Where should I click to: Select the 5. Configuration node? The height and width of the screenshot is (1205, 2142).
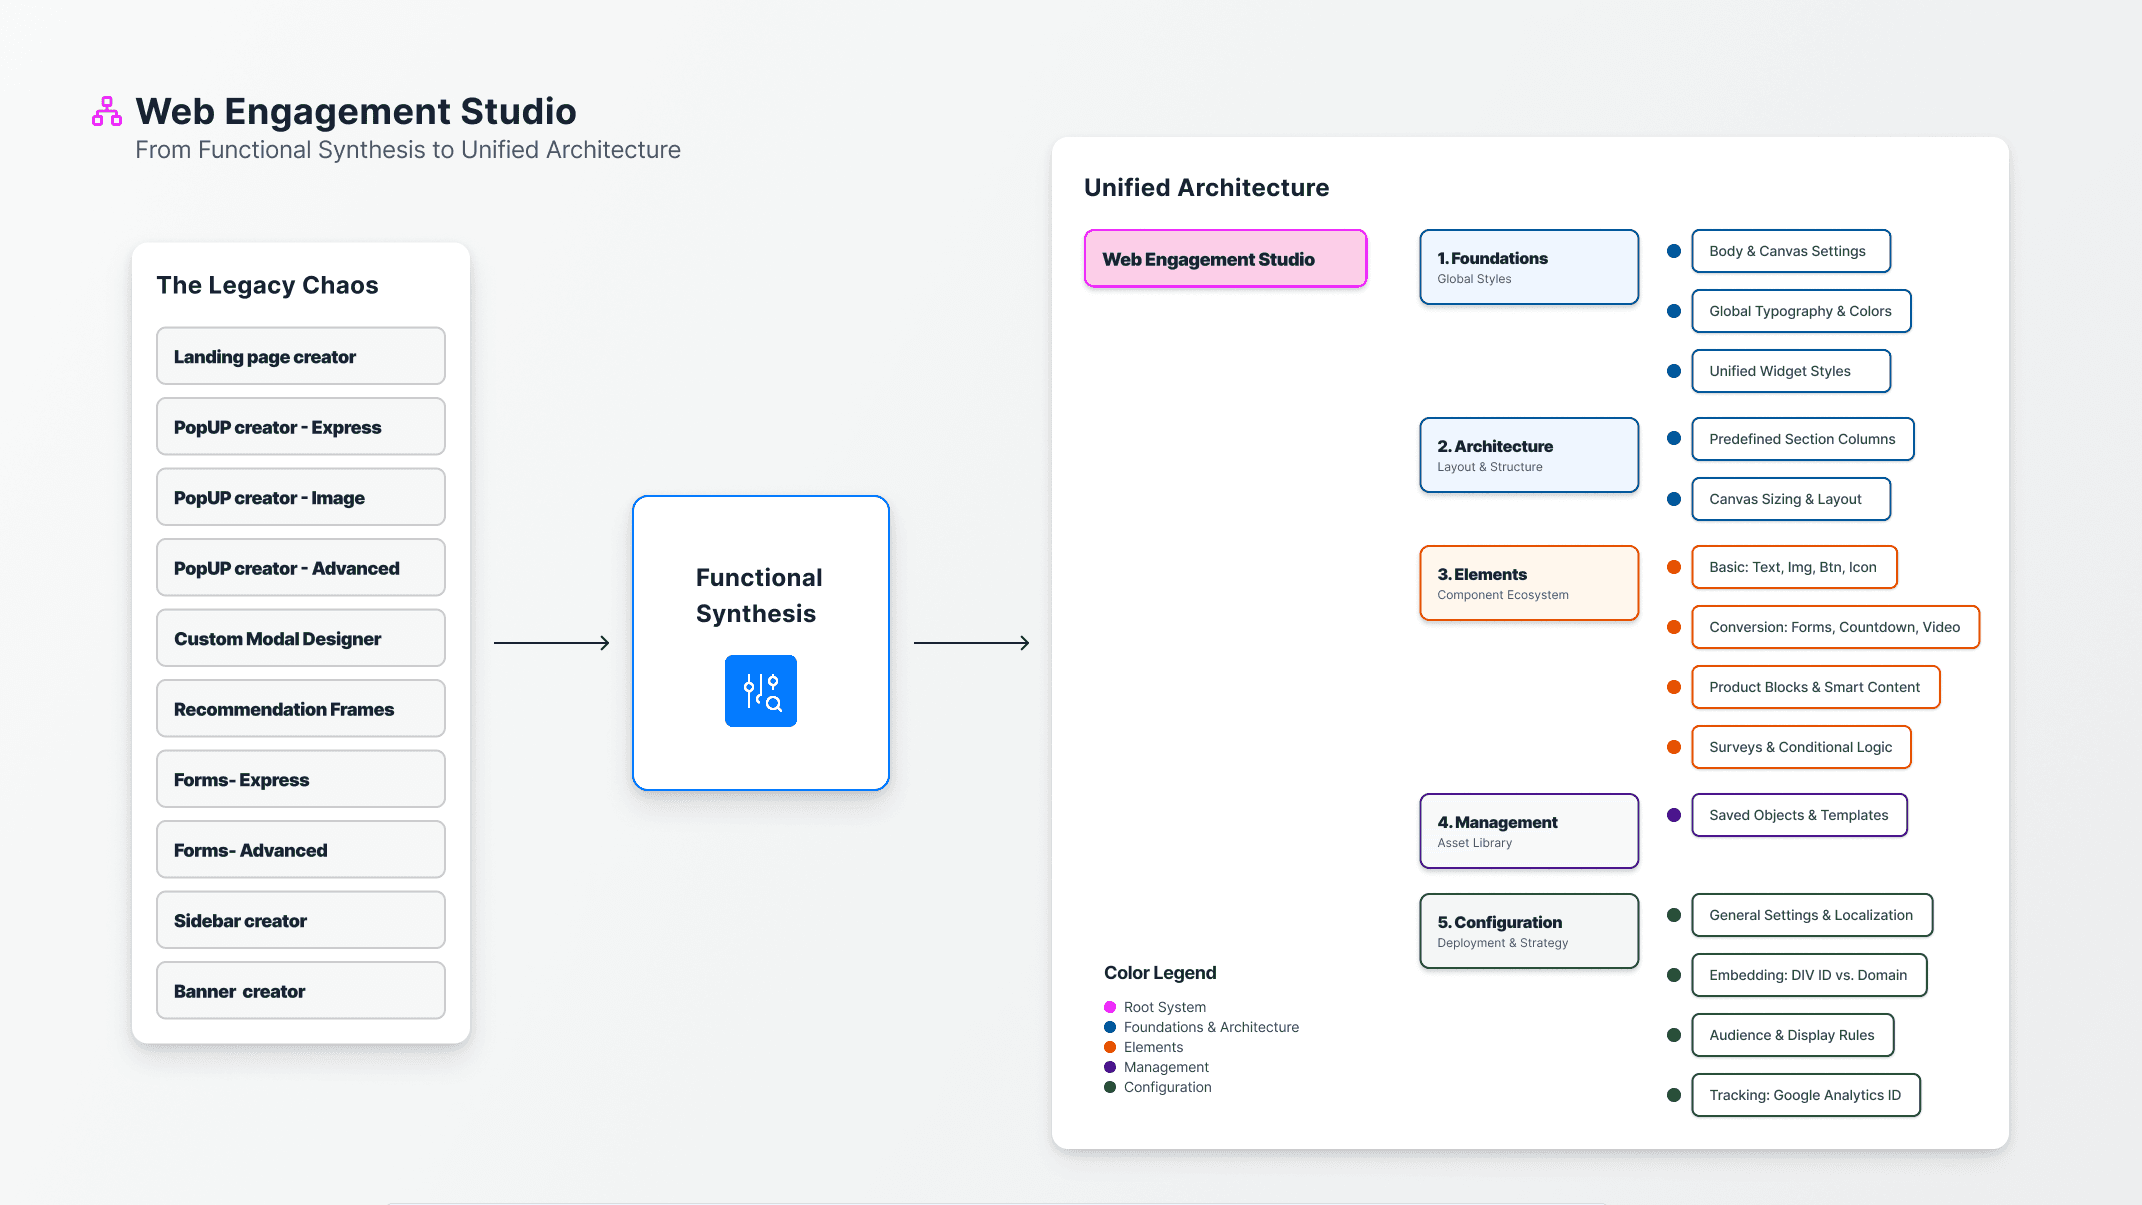click(1528, 931)
